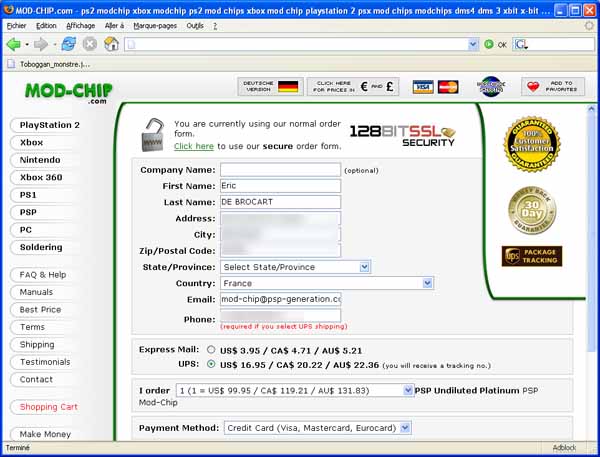The height and width of the screenshot is (457, 600).
Task: Open the Back button history arrow
Action: coord(27,45)
